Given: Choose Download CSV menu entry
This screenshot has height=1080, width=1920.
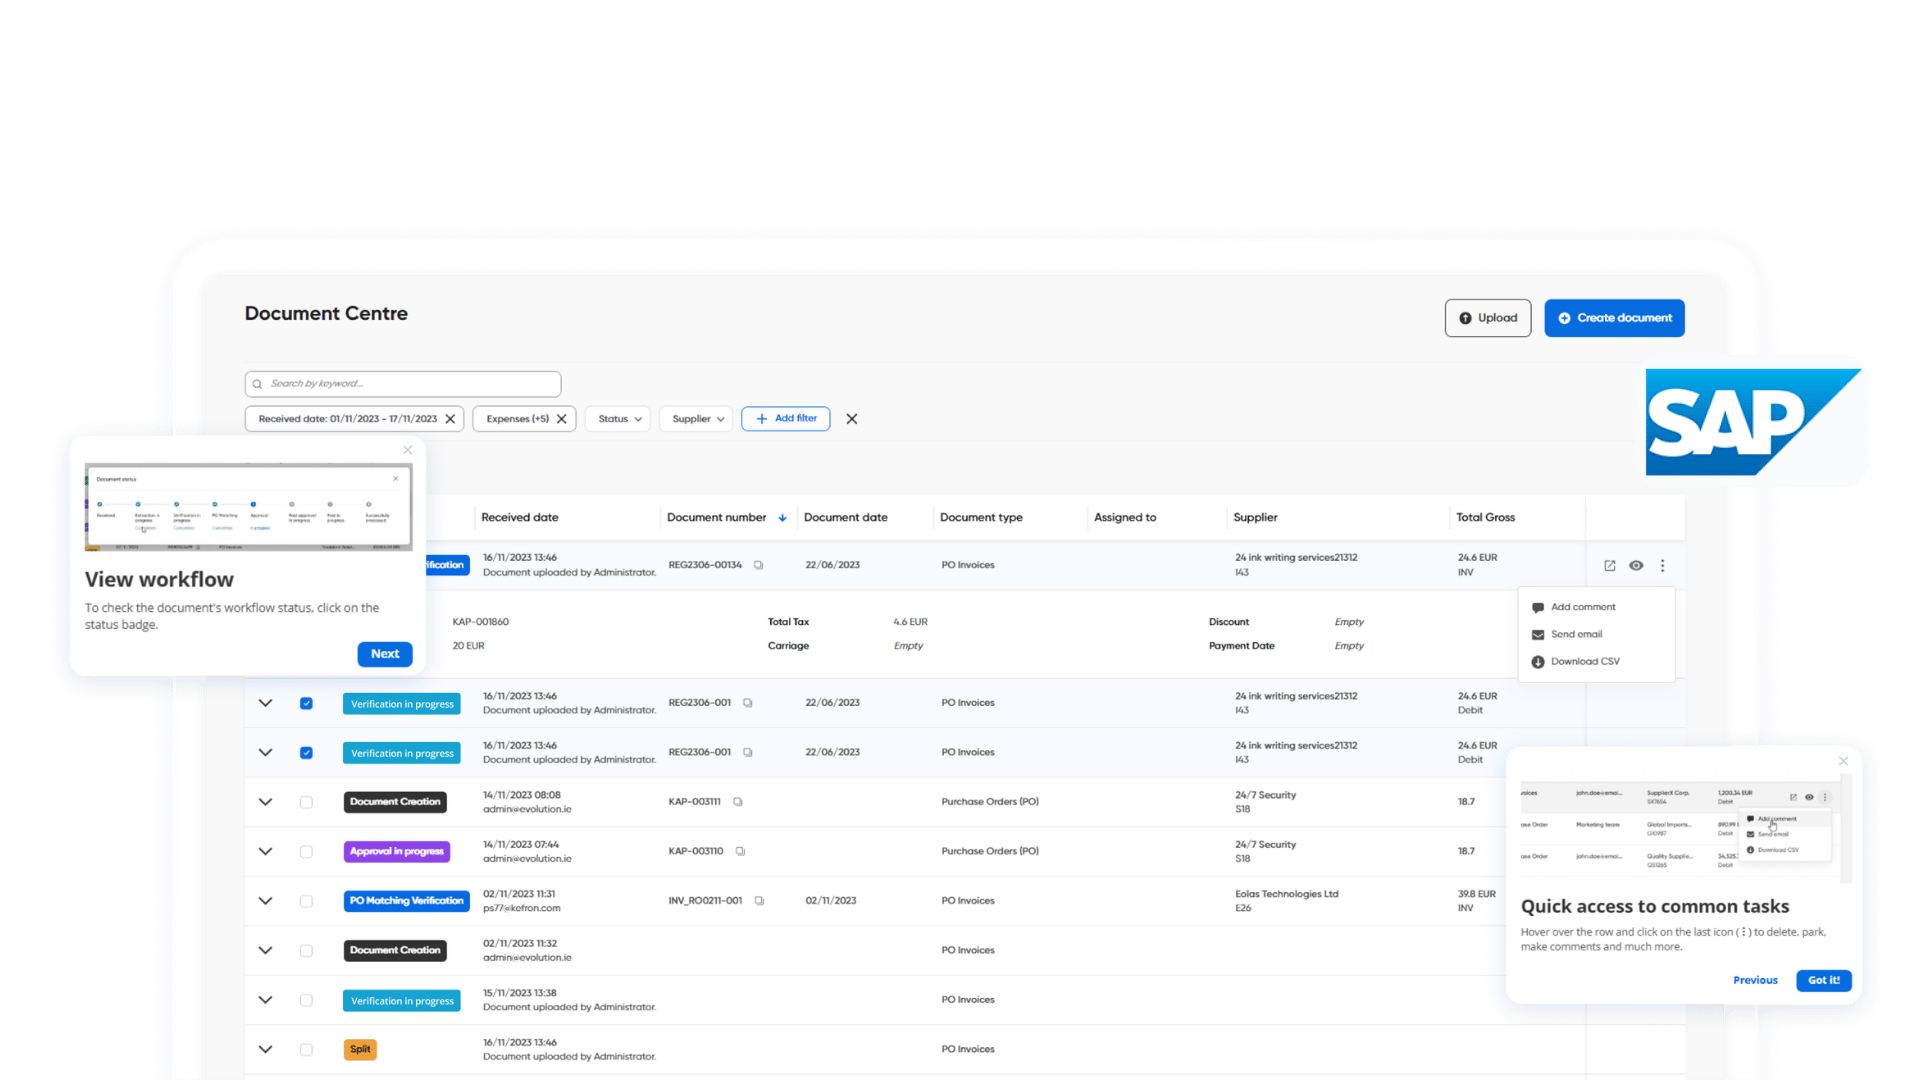Looking at the screenshot, I should [x=1584, y=662].
